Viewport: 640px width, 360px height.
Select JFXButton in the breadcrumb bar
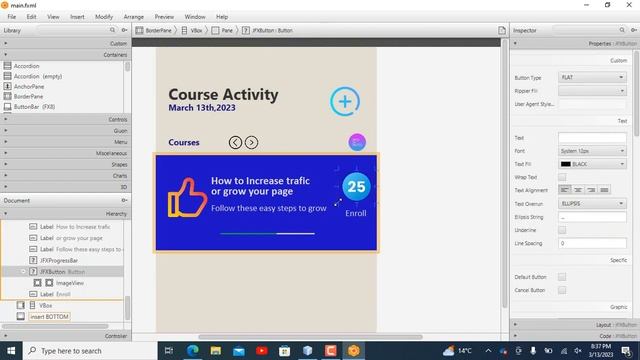click(267, 30)
